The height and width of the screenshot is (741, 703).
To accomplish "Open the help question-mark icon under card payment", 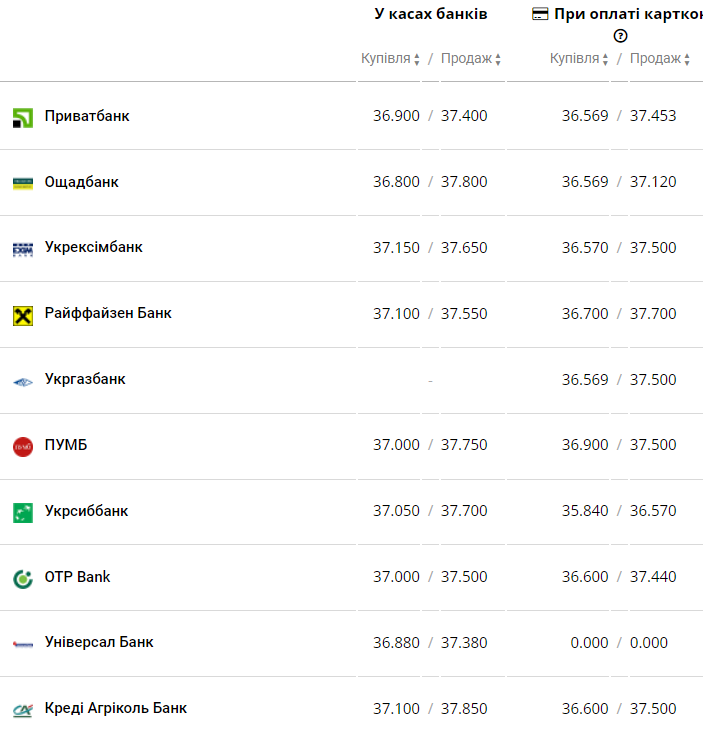I will 620,36.
